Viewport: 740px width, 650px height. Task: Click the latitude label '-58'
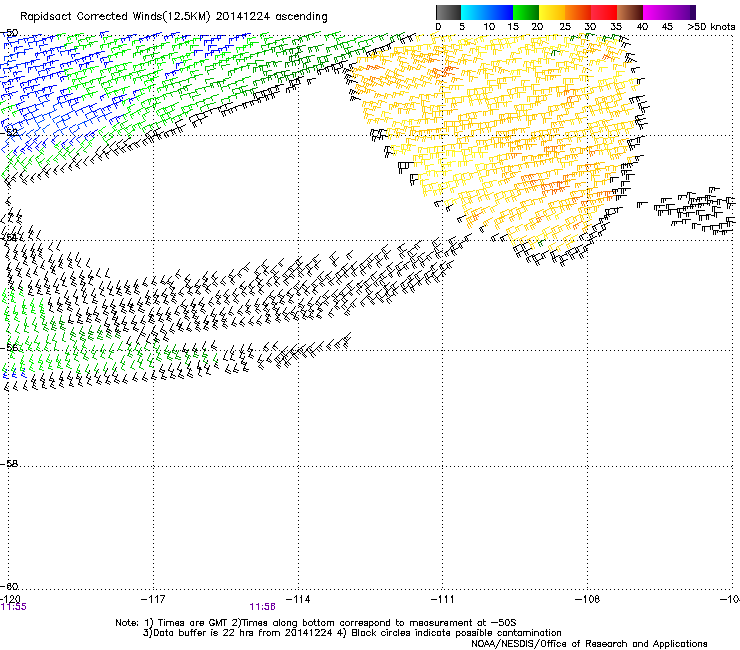coord(9,464)
